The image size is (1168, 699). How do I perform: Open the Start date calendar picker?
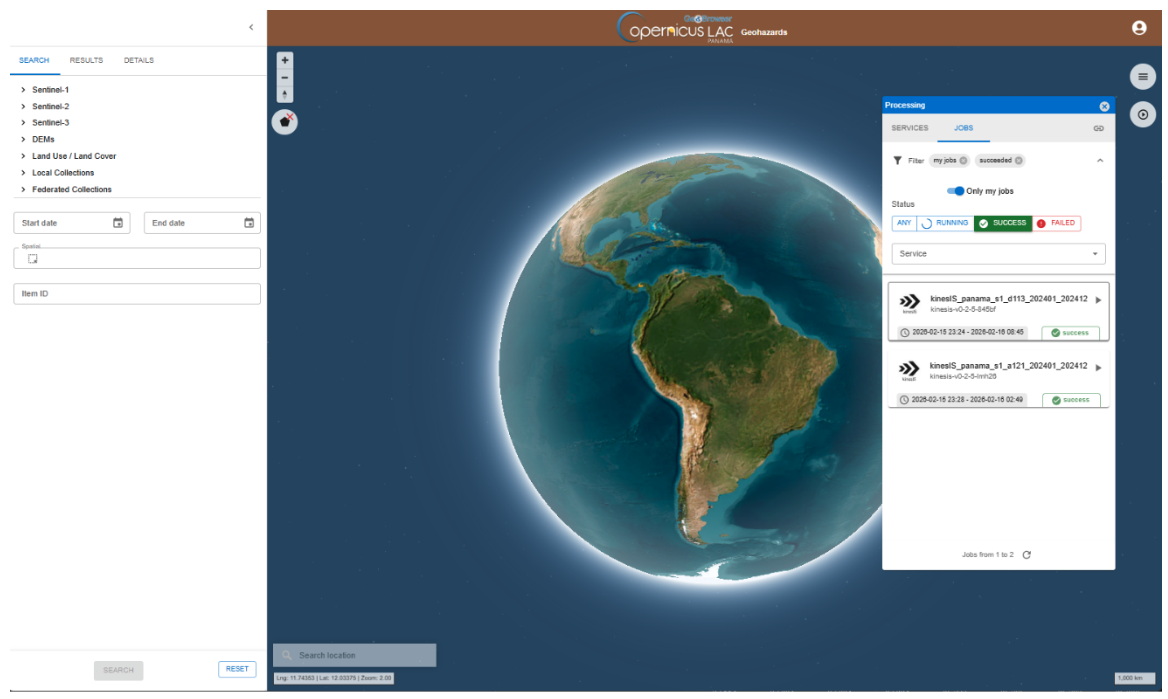pos(118,223)
